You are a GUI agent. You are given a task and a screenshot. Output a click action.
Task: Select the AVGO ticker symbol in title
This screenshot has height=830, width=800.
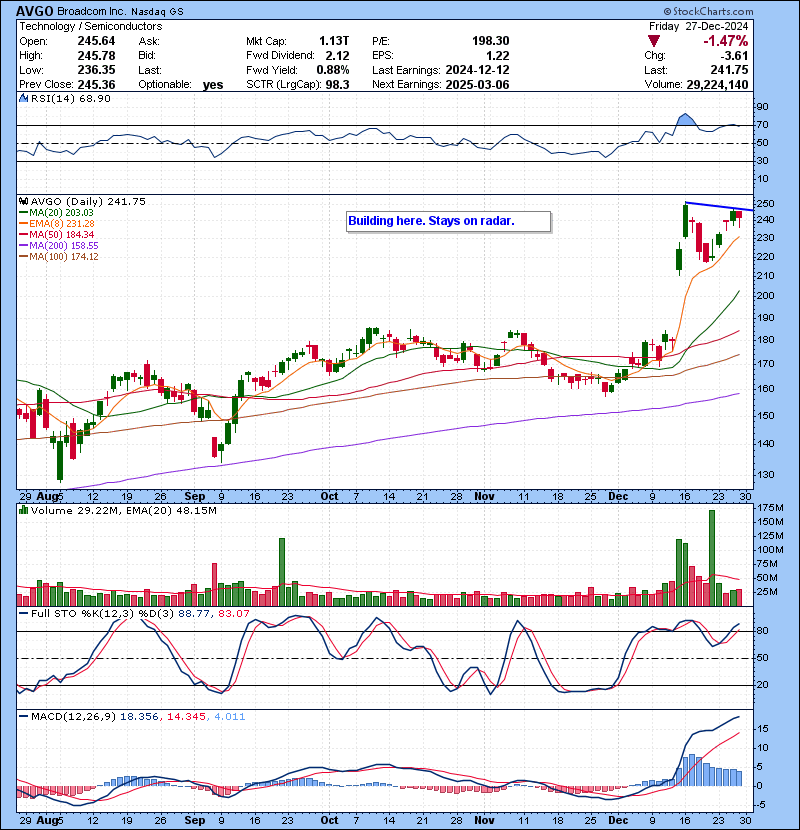(x=34, y=11)
